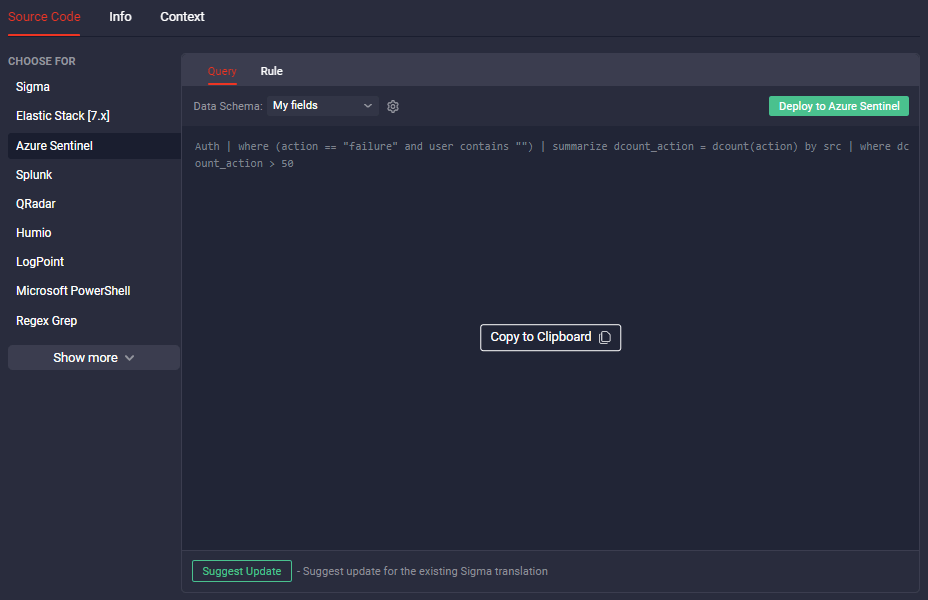Select the Source Code tab
The image size is (928, 600).
pos(44,17)
